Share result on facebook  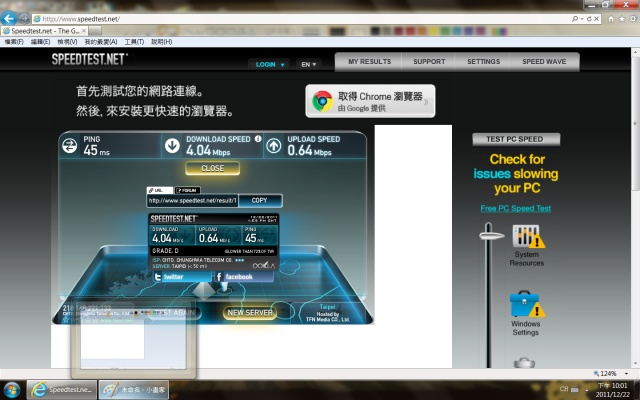[243, 277]
